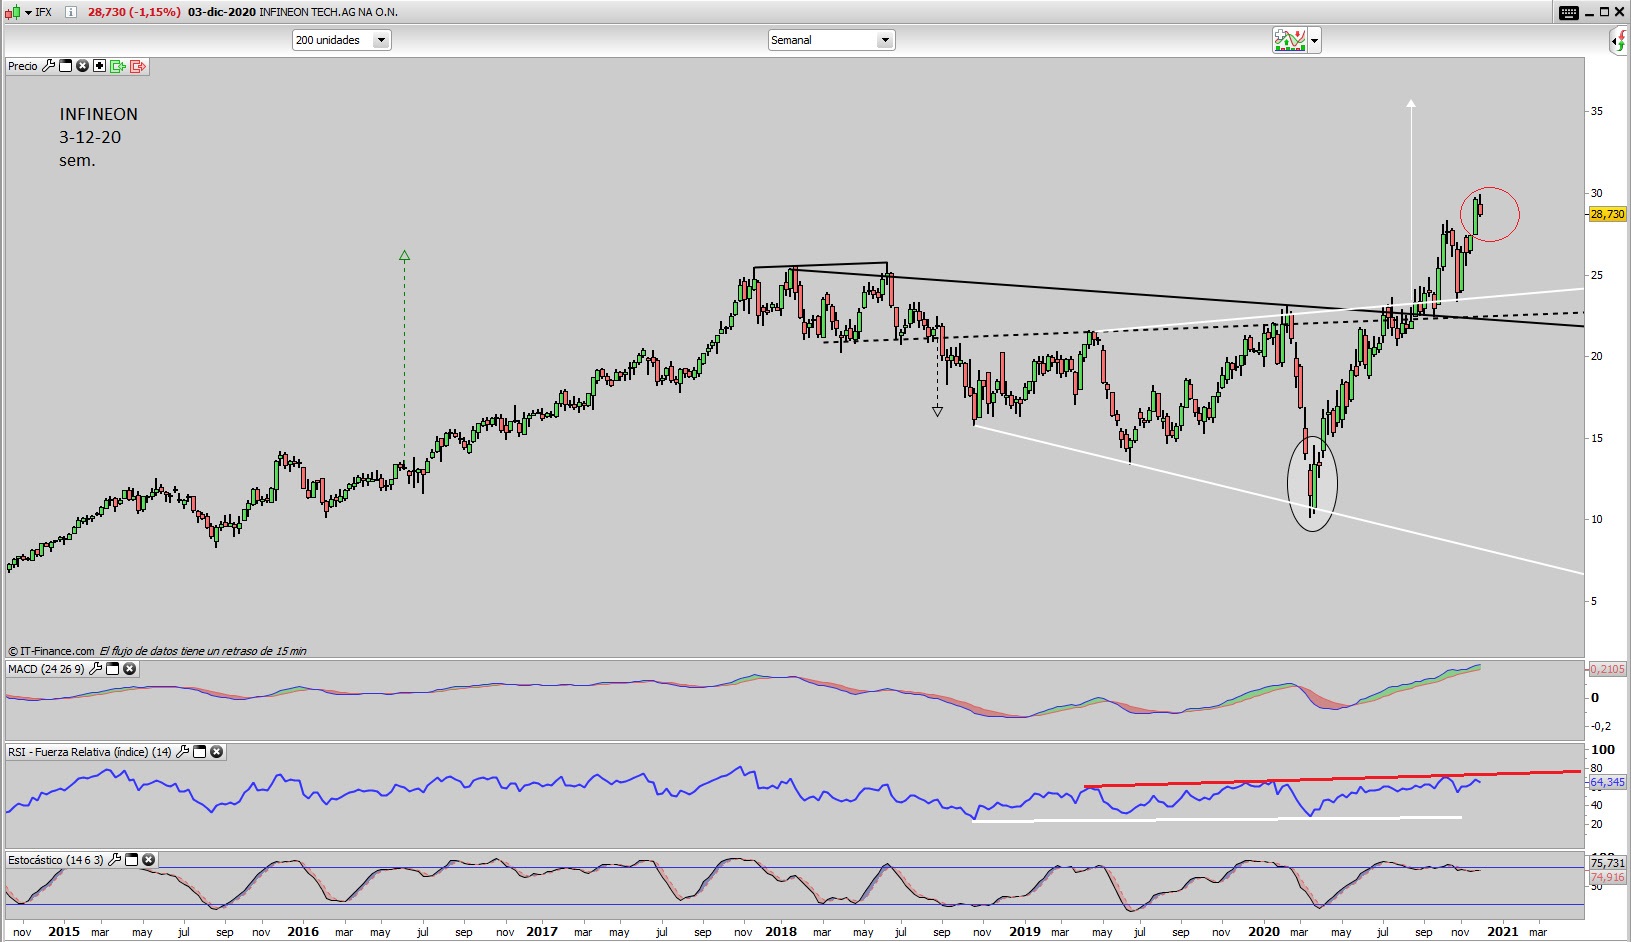Click the 2015 label on time axis
This screenshot has width=1631, height=942.
point(64,931)
